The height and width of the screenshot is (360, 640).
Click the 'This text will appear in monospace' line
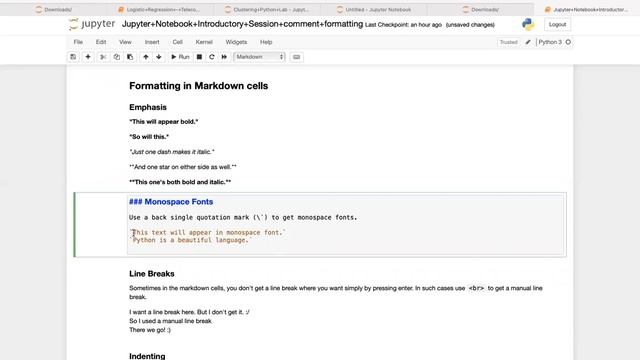(207, 233)
